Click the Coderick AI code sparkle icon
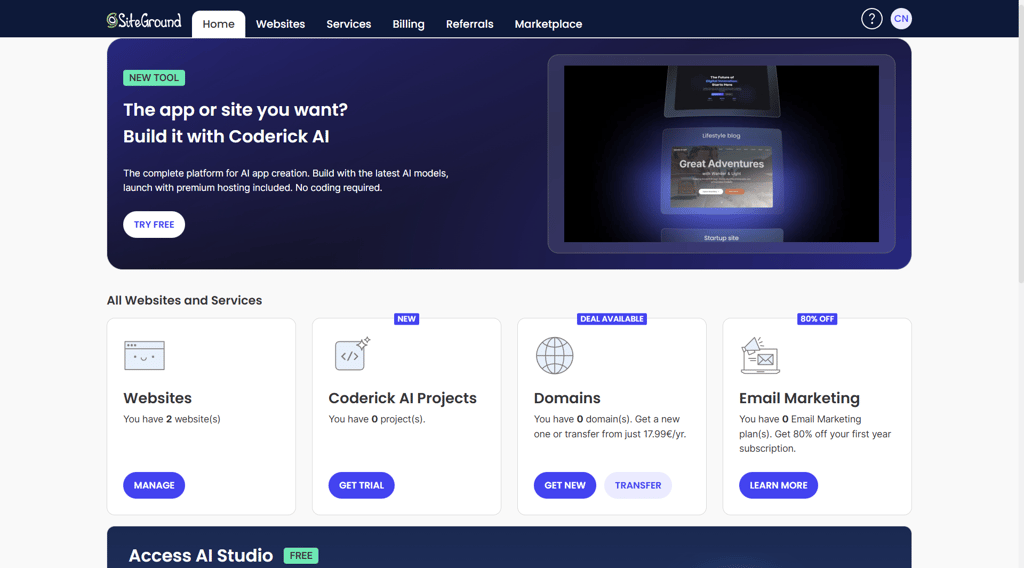 coord(353,354)
